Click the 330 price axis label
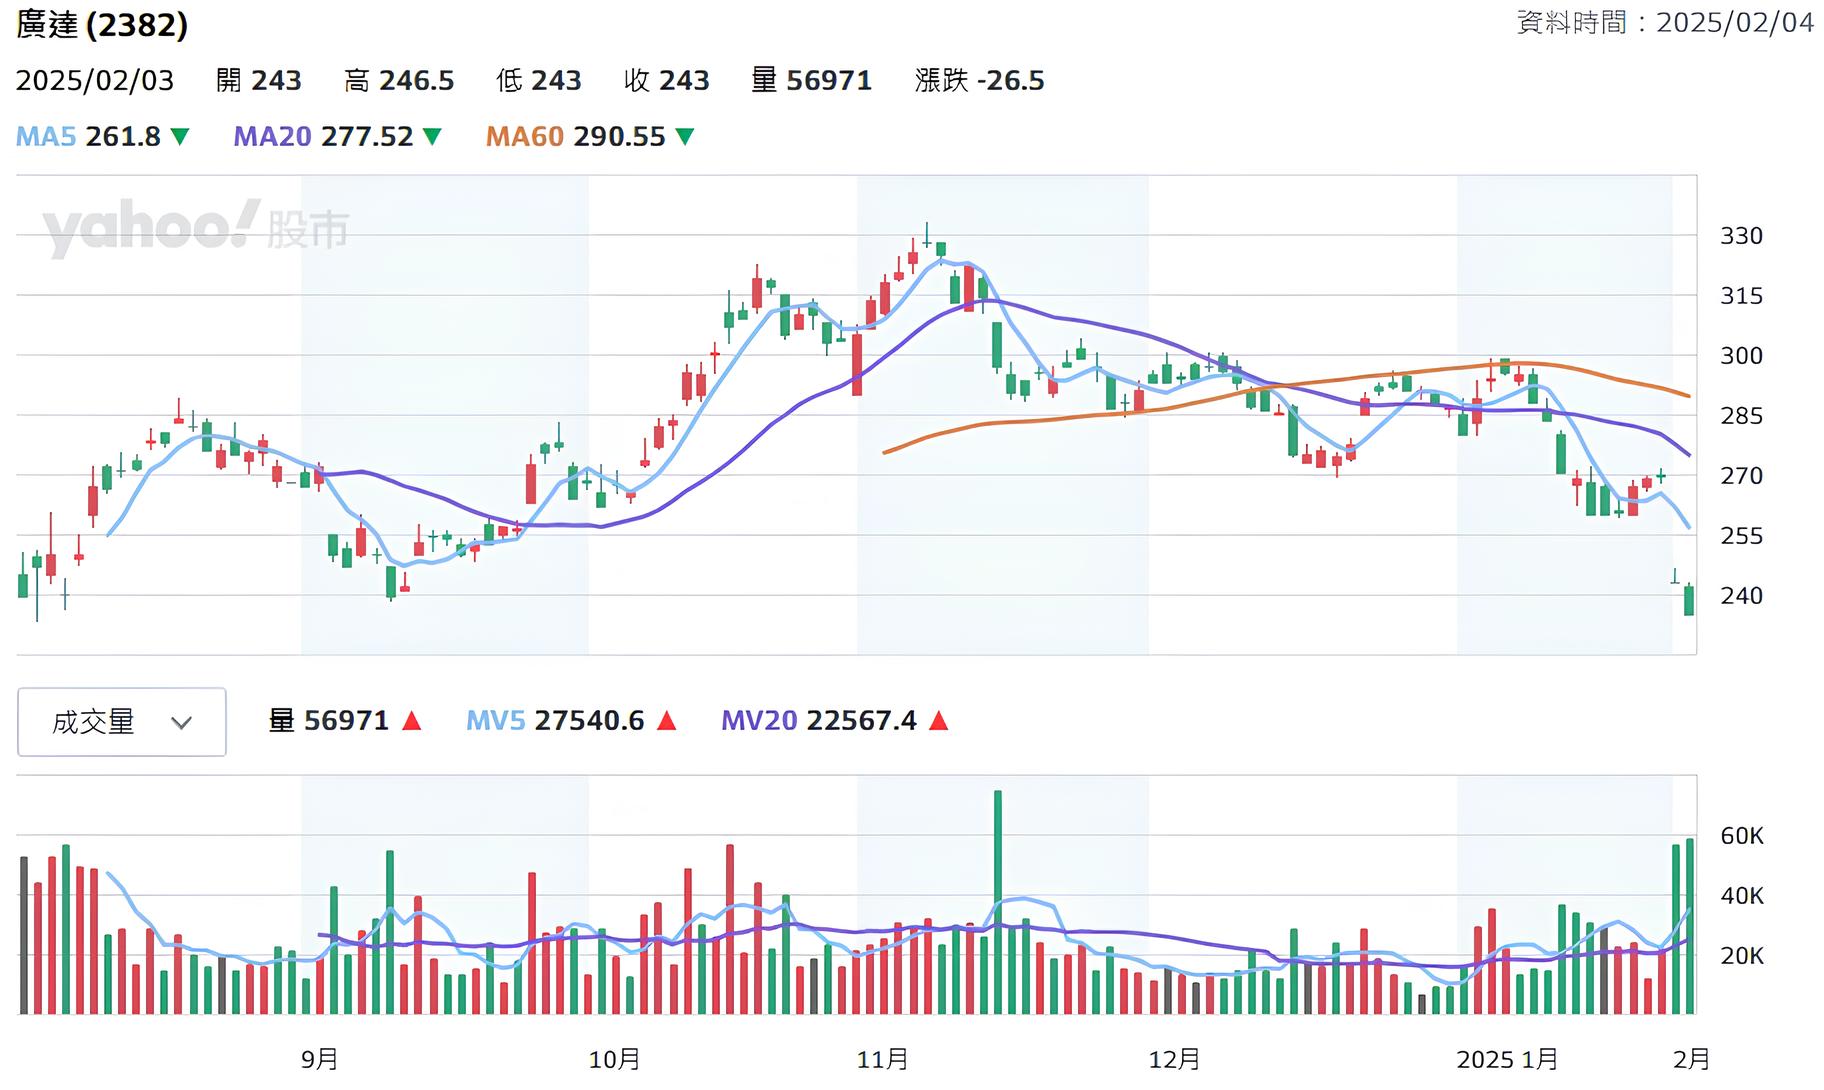The width and height of the screenshot is (1824, 1090). pyautogui.click(x=1741, y=236)
